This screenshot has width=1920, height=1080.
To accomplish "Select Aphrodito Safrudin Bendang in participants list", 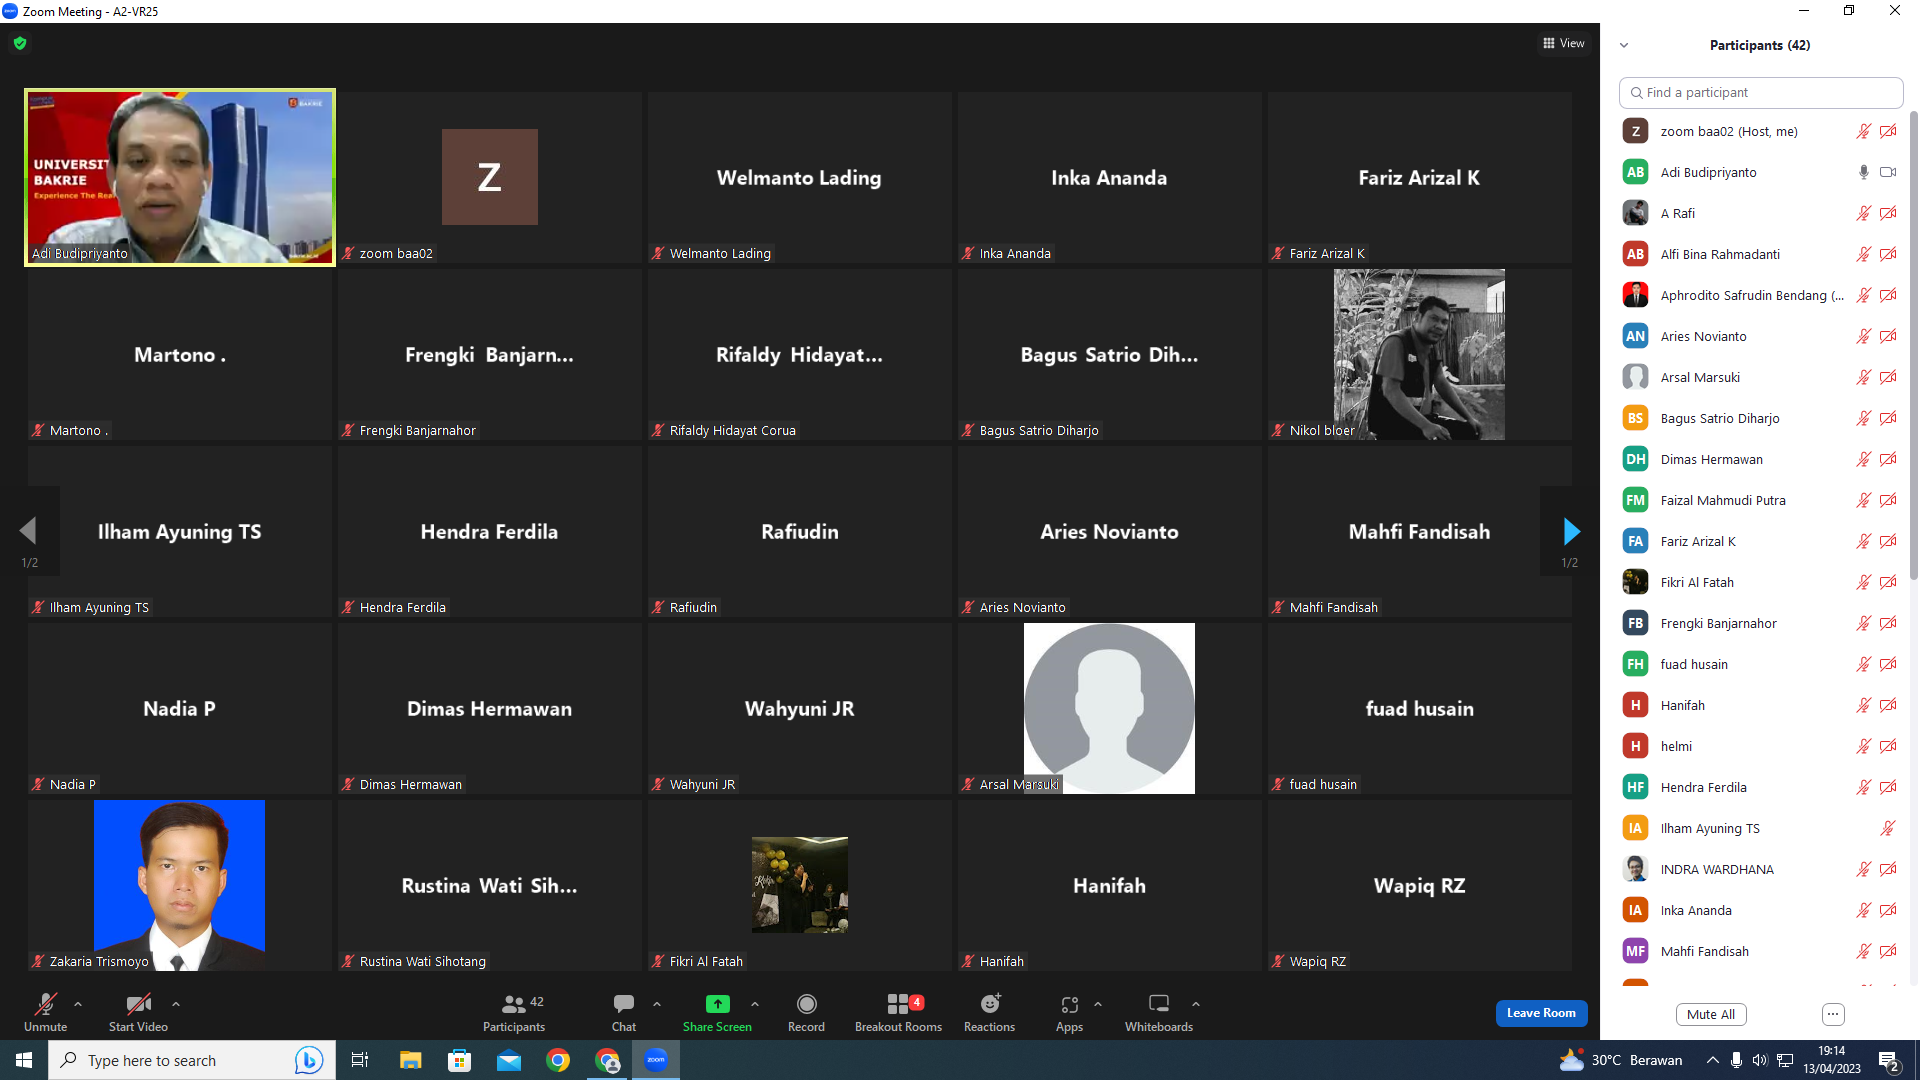I will coord(1760,295).
